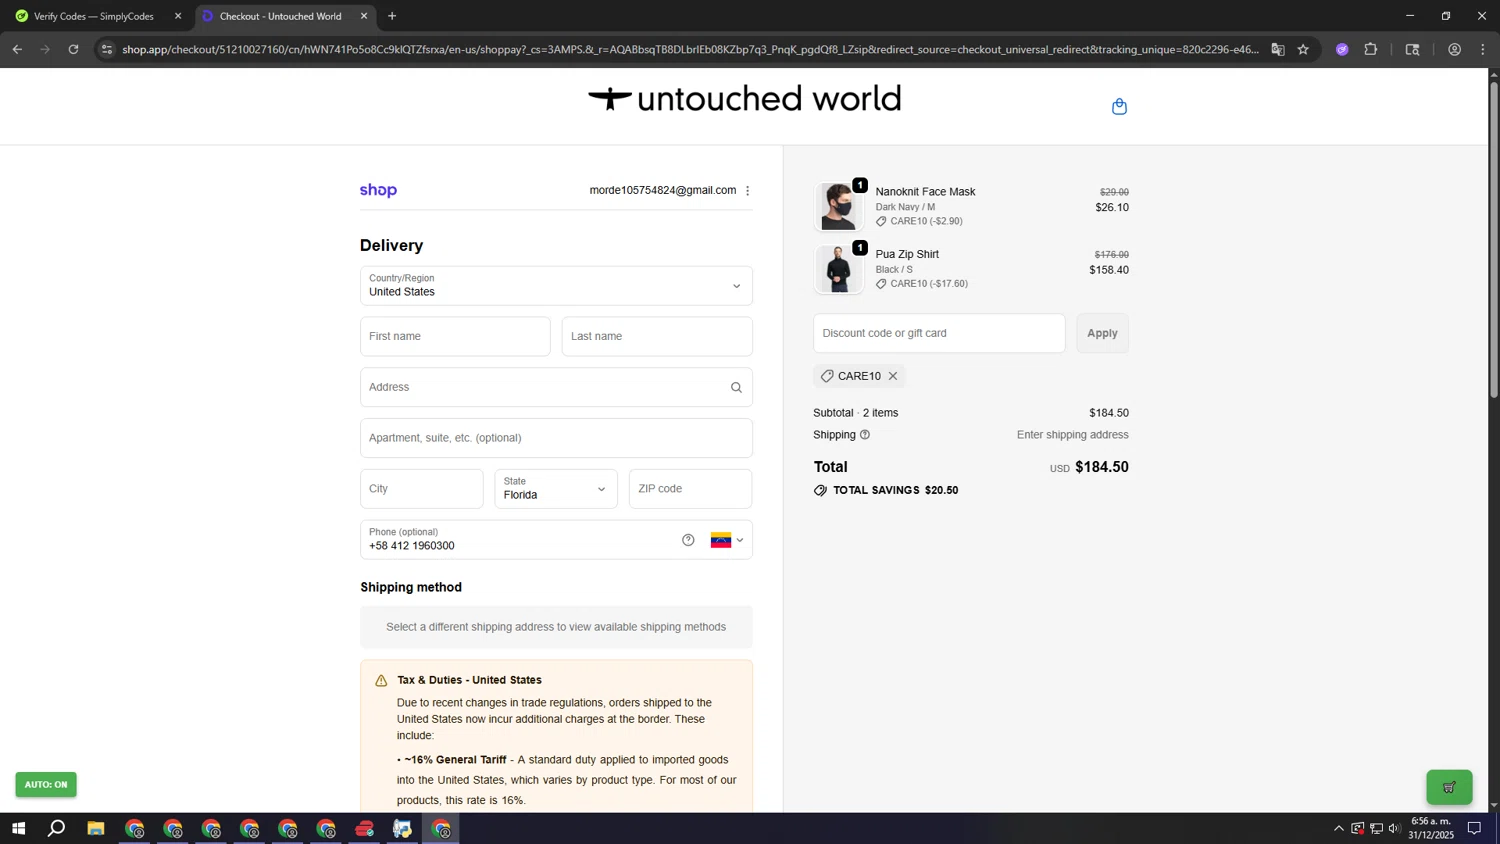
Task: Open Windows taskbar search
Action: [x=57, y=829]
